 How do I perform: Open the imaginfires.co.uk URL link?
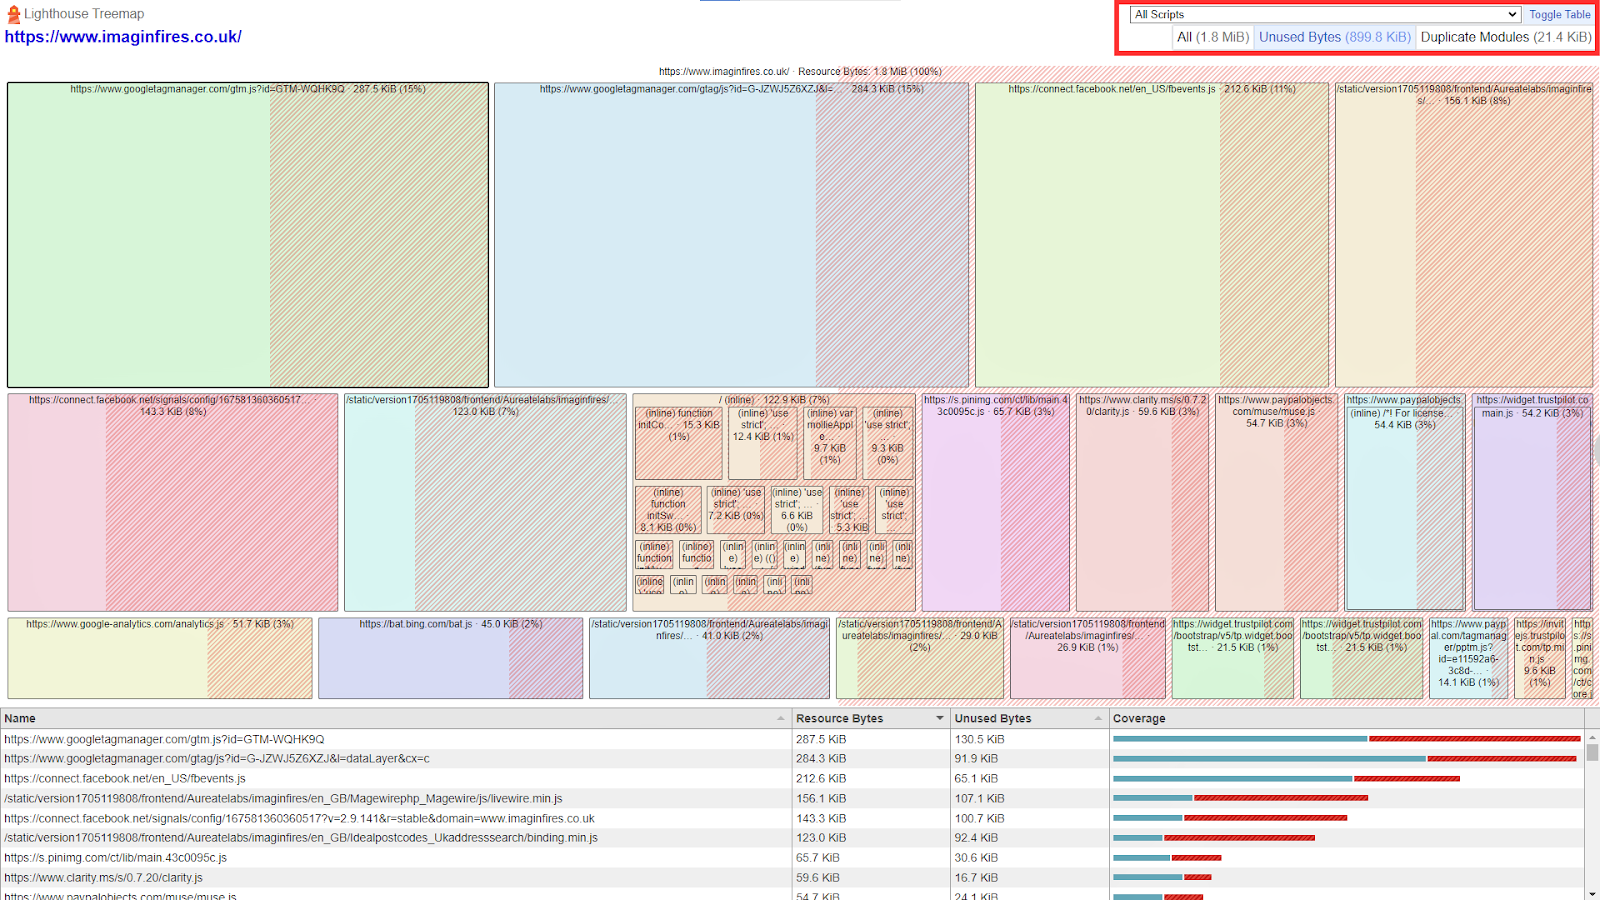pyautogui.click(x=123, y=37)
